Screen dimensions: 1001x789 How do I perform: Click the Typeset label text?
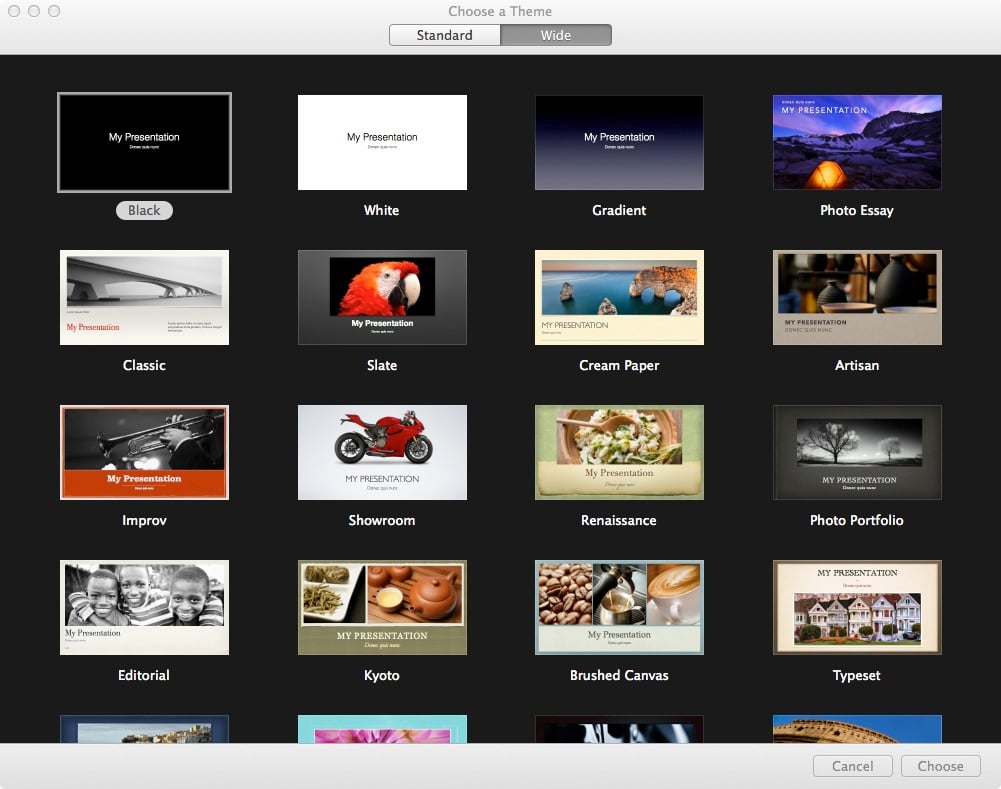point(857,676)
